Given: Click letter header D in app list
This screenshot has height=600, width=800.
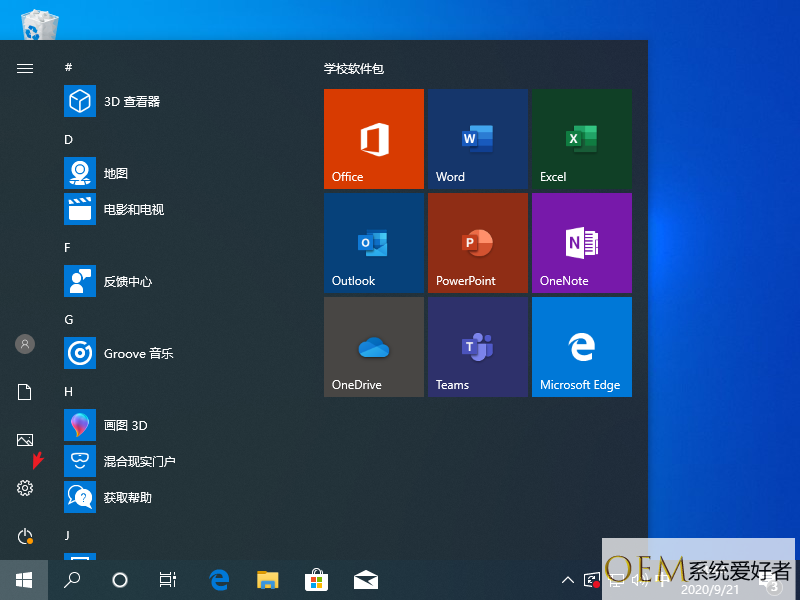Looking at the screenshot, I should click(69, 139).
